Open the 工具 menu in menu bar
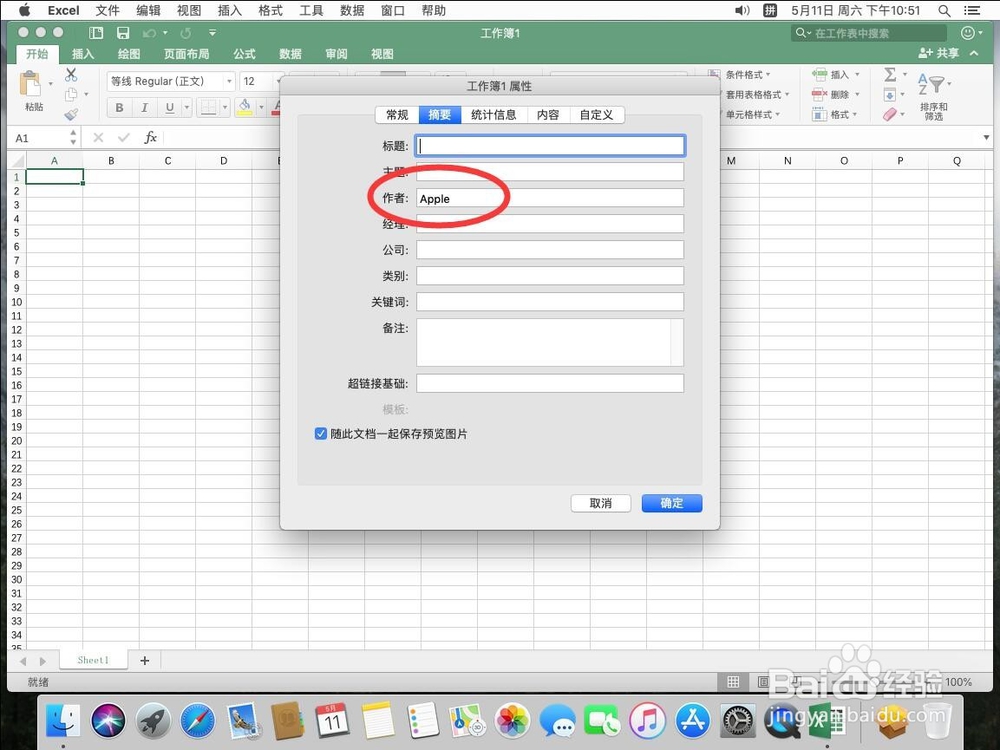This screenshot has width=1000, height=750. tap(311, 10)
